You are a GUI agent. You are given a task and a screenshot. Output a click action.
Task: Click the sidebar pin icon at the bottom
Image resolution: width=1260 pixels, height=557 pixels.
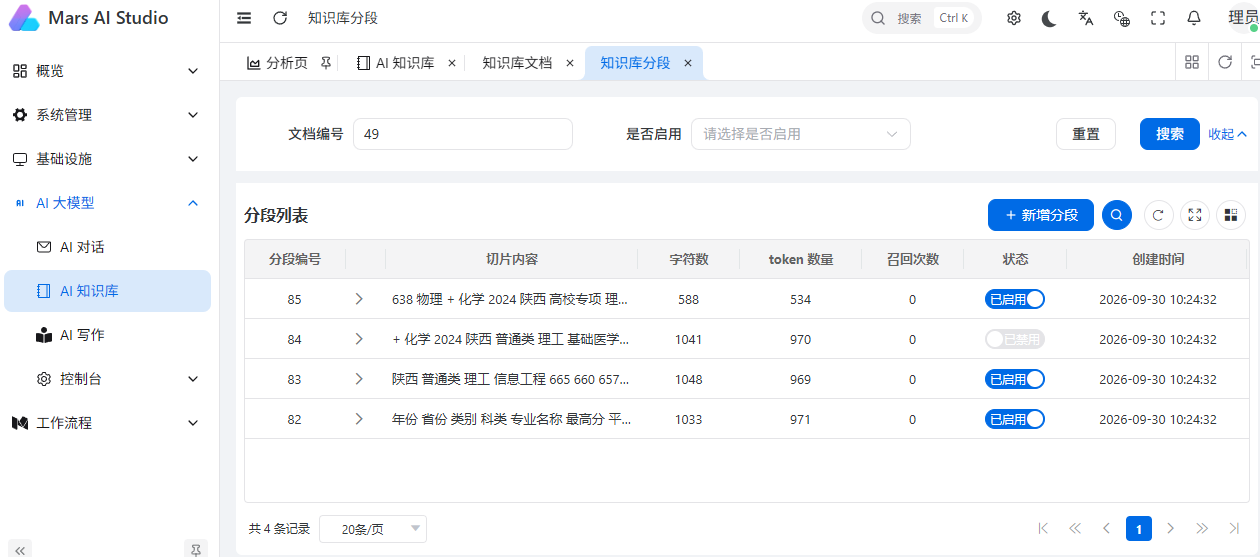(x=196, y=549)
